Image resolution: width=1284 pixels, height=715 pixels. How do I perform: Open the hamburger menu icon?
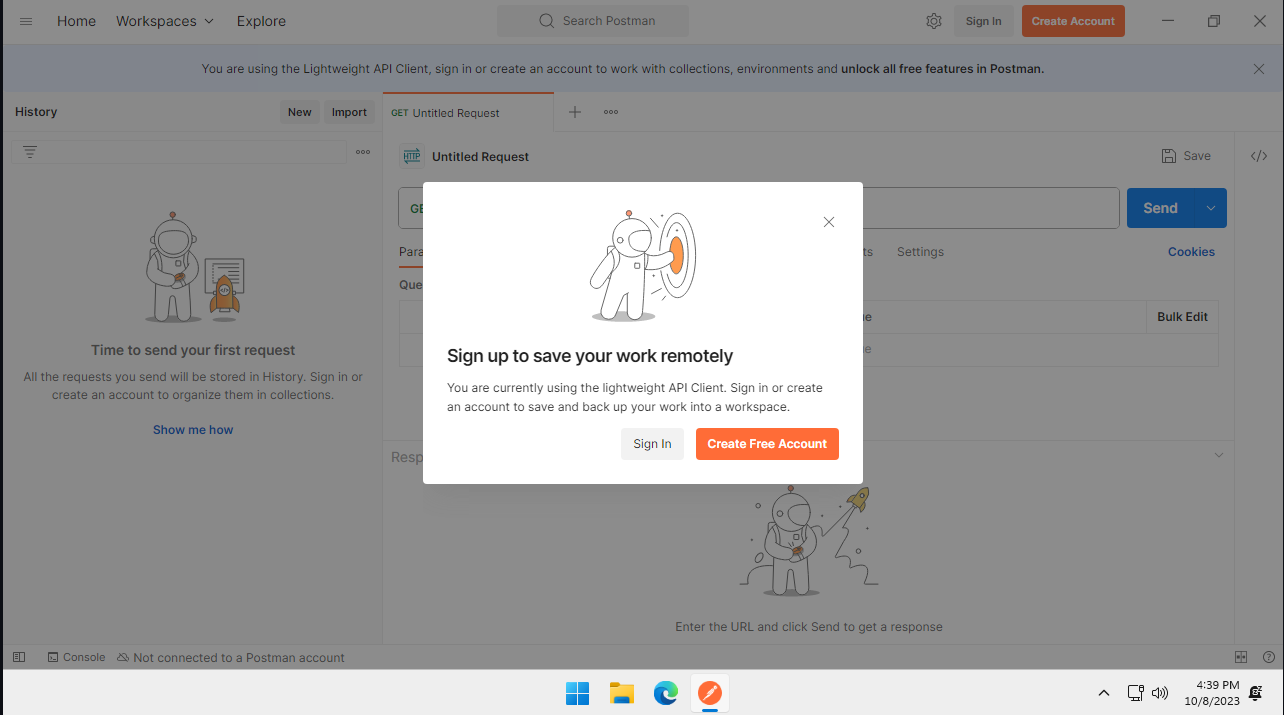26,21
